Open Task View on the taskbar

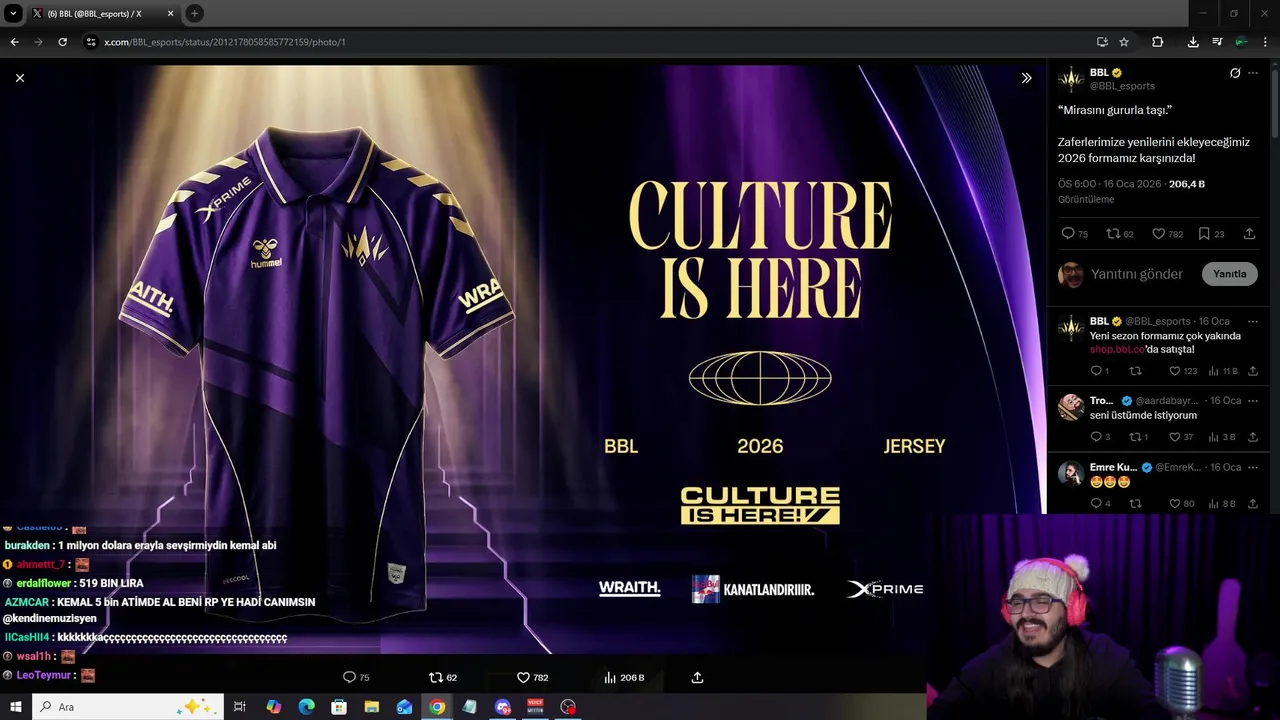coord(240,707)
